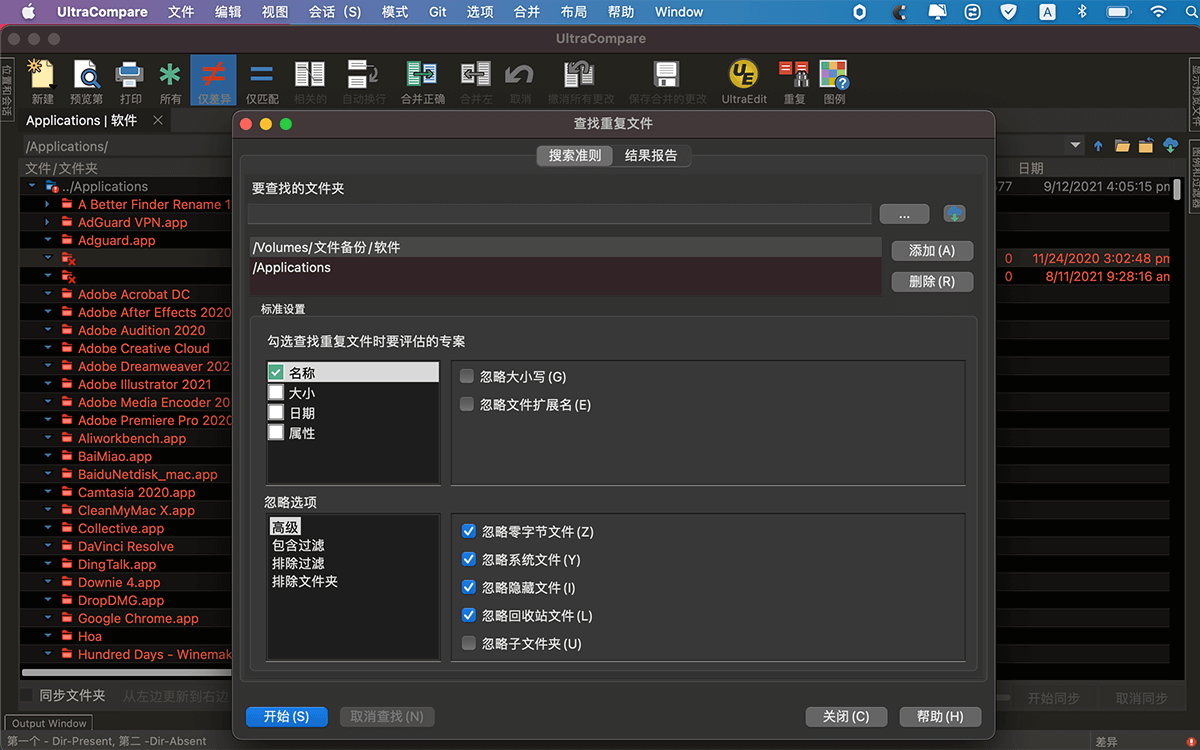1200x750 pixels.
Task: Expand the AdGuard VPN.app folder
Action: coord(47,223)
